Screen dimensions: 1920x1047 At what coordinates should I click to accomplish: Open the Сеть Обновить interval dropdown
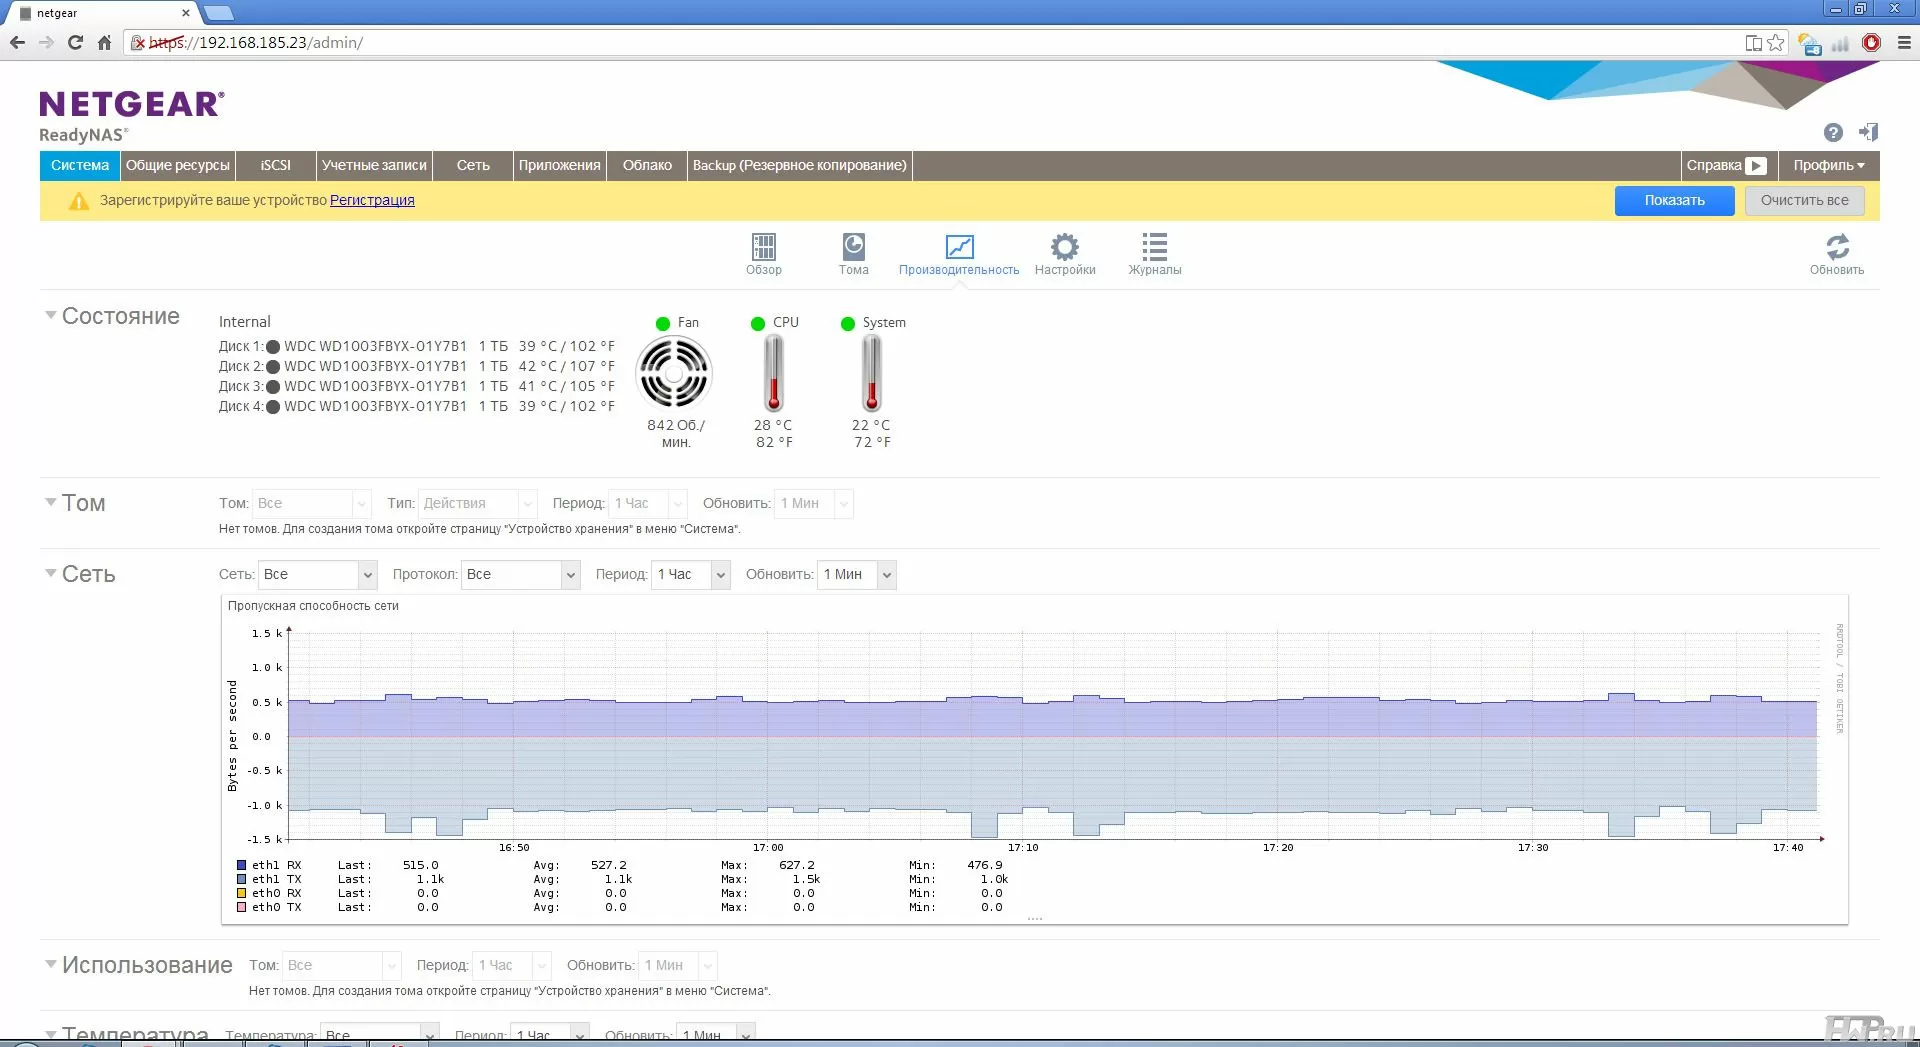857,574
